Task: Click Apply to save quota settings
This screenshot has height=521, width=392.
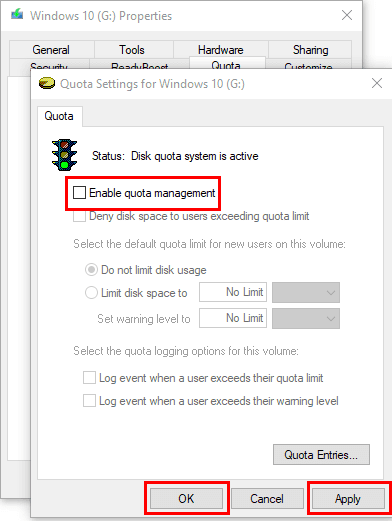Action: (x=348, y=499)
